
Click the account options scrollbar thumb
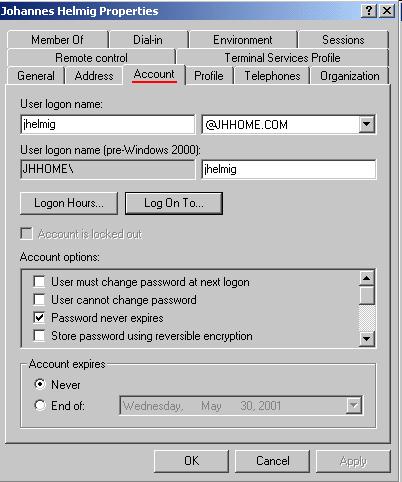pos(367,295)
